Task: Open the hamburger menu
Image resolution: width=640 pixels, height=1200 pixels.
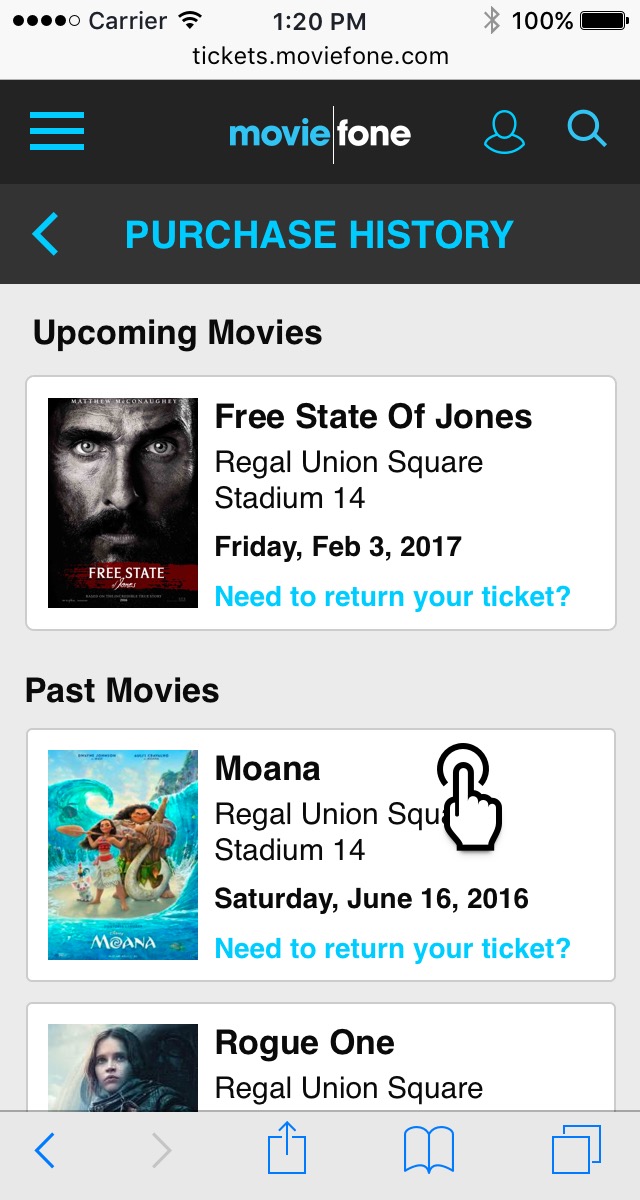Action: [57, 131]
